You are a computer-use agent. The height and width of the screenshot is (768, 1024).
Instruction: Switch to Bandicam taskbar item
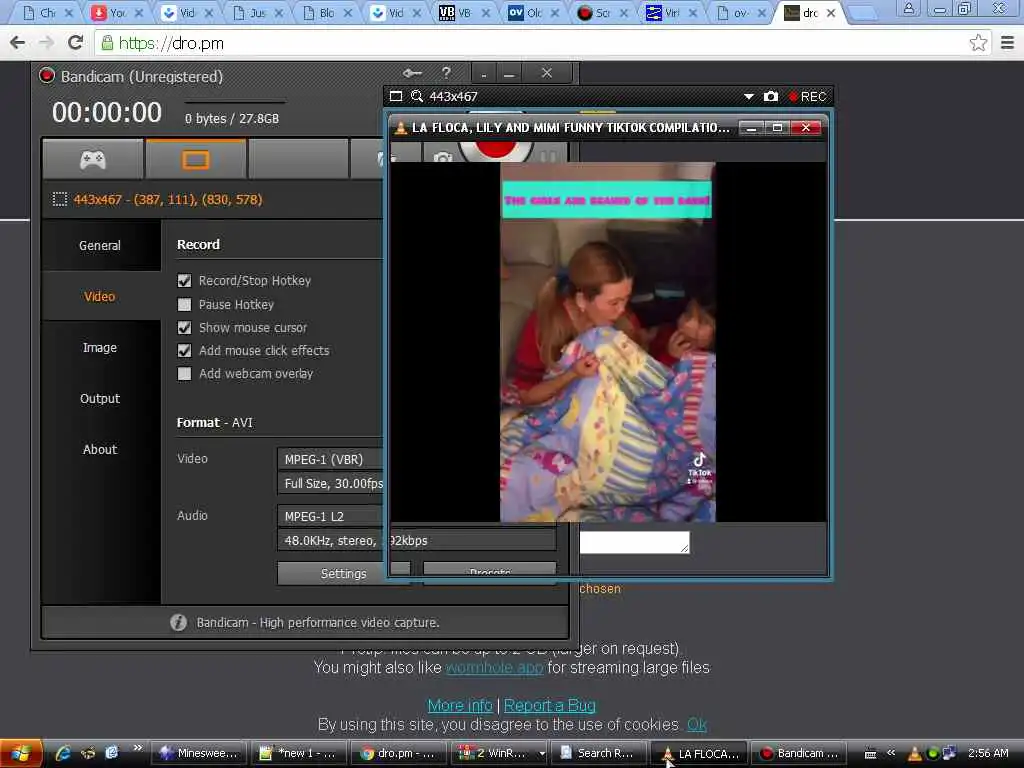pyautogui.click(x=798, y=753)
